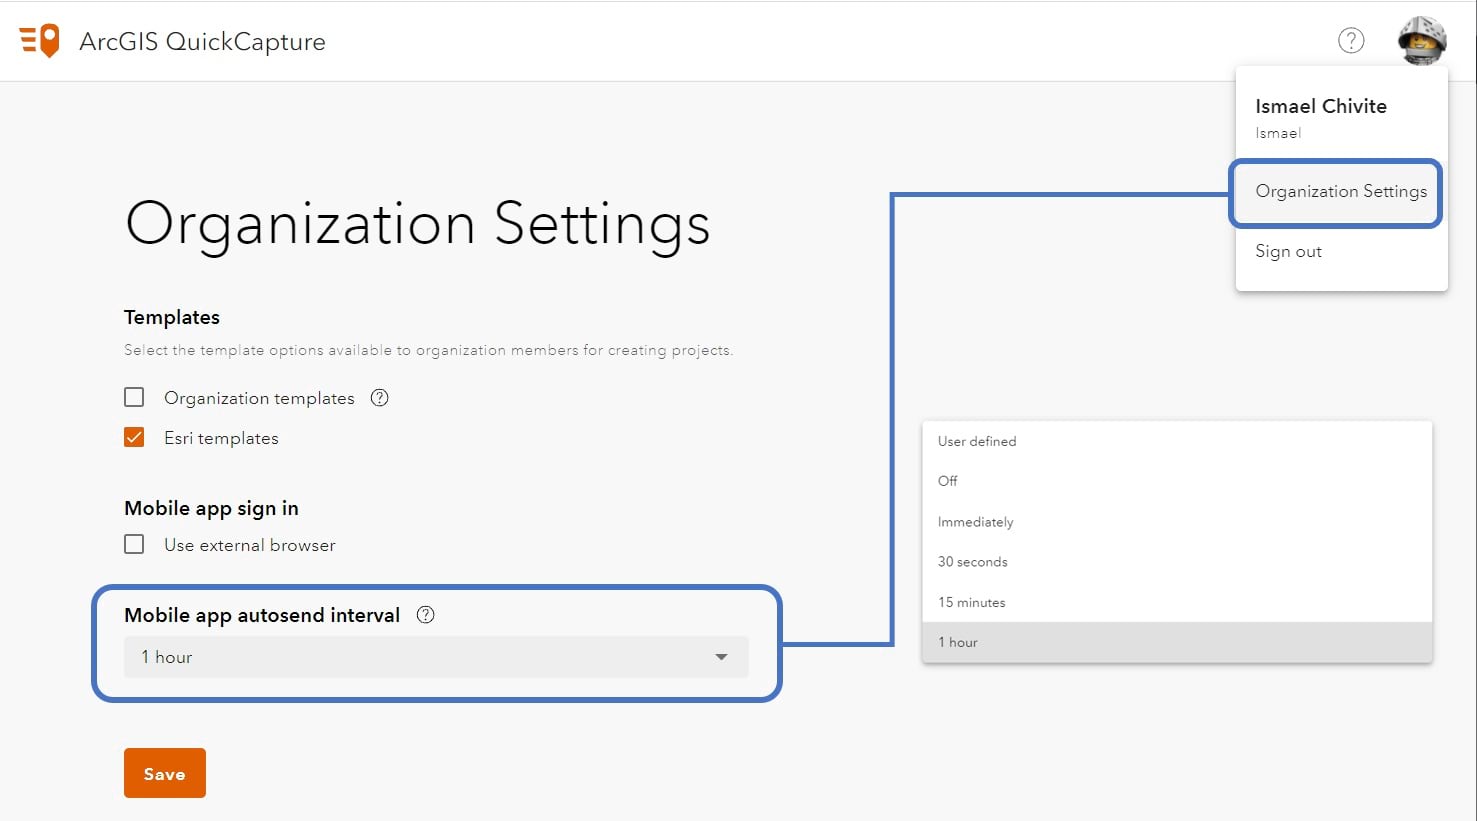The image size is (1477, 821).
Task: Click the Ismael Chivite account name
Action: pyautogui.click(x=1321, y=105)
